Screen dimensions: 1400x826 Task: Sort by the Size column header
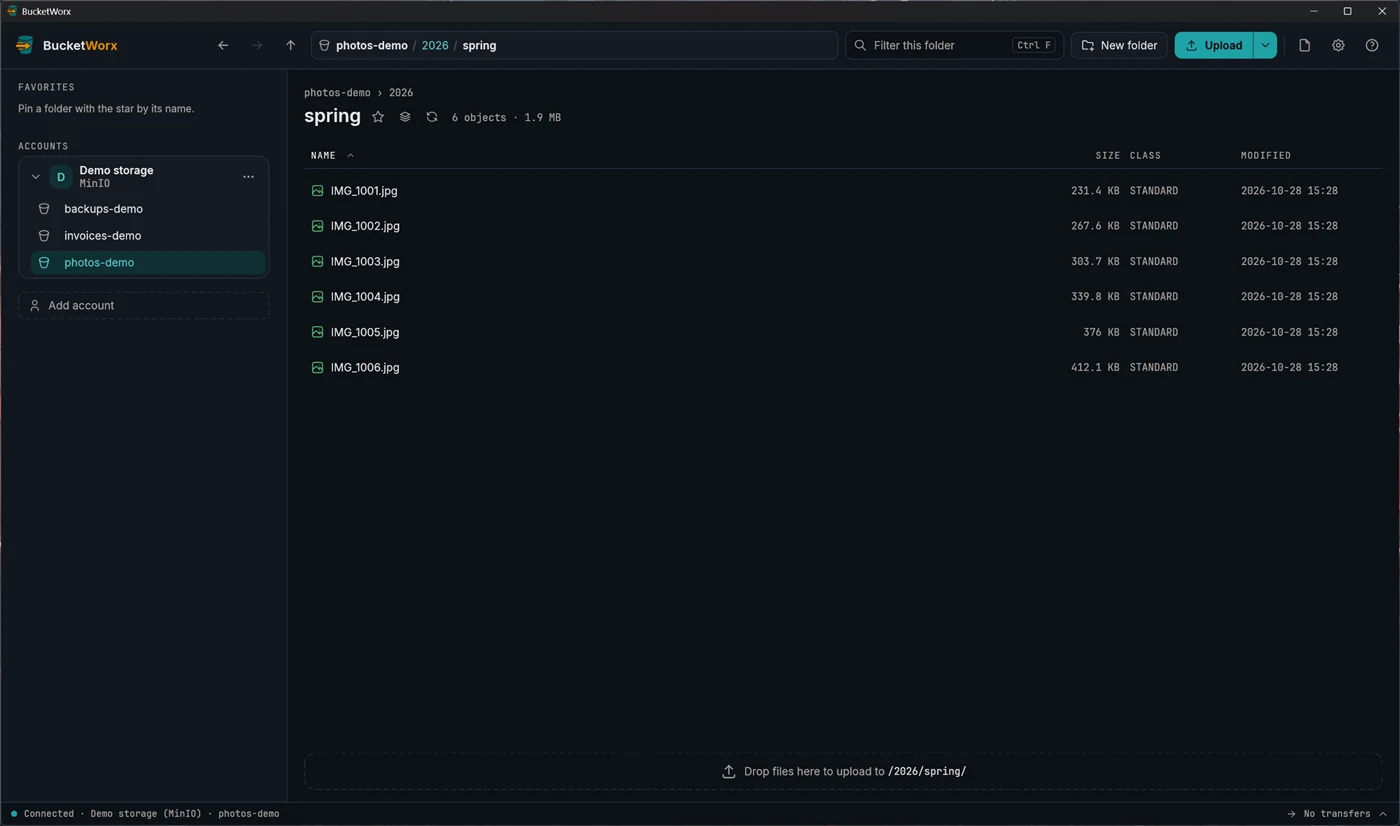[1107, 155]
